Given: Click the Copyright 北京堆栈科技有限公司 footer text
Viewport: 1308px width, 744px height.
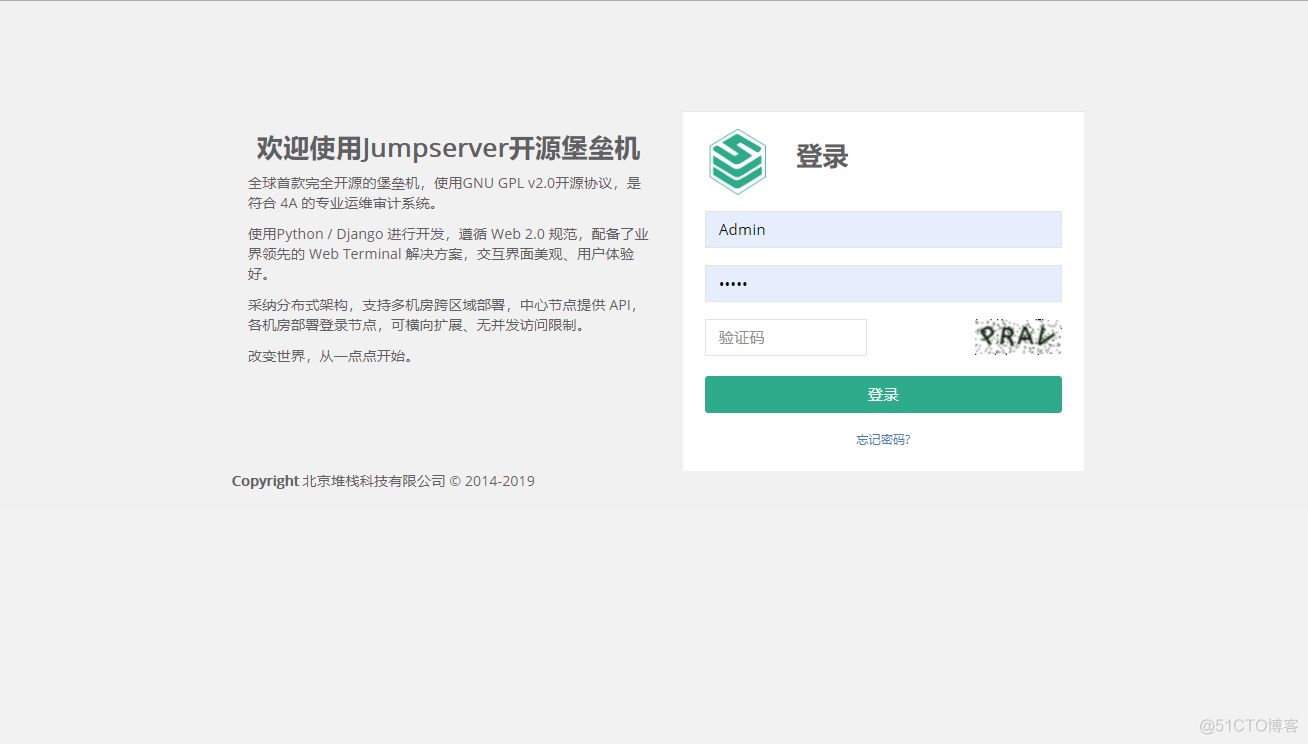Looking at the screenshot, I should [x=383, y=481].
